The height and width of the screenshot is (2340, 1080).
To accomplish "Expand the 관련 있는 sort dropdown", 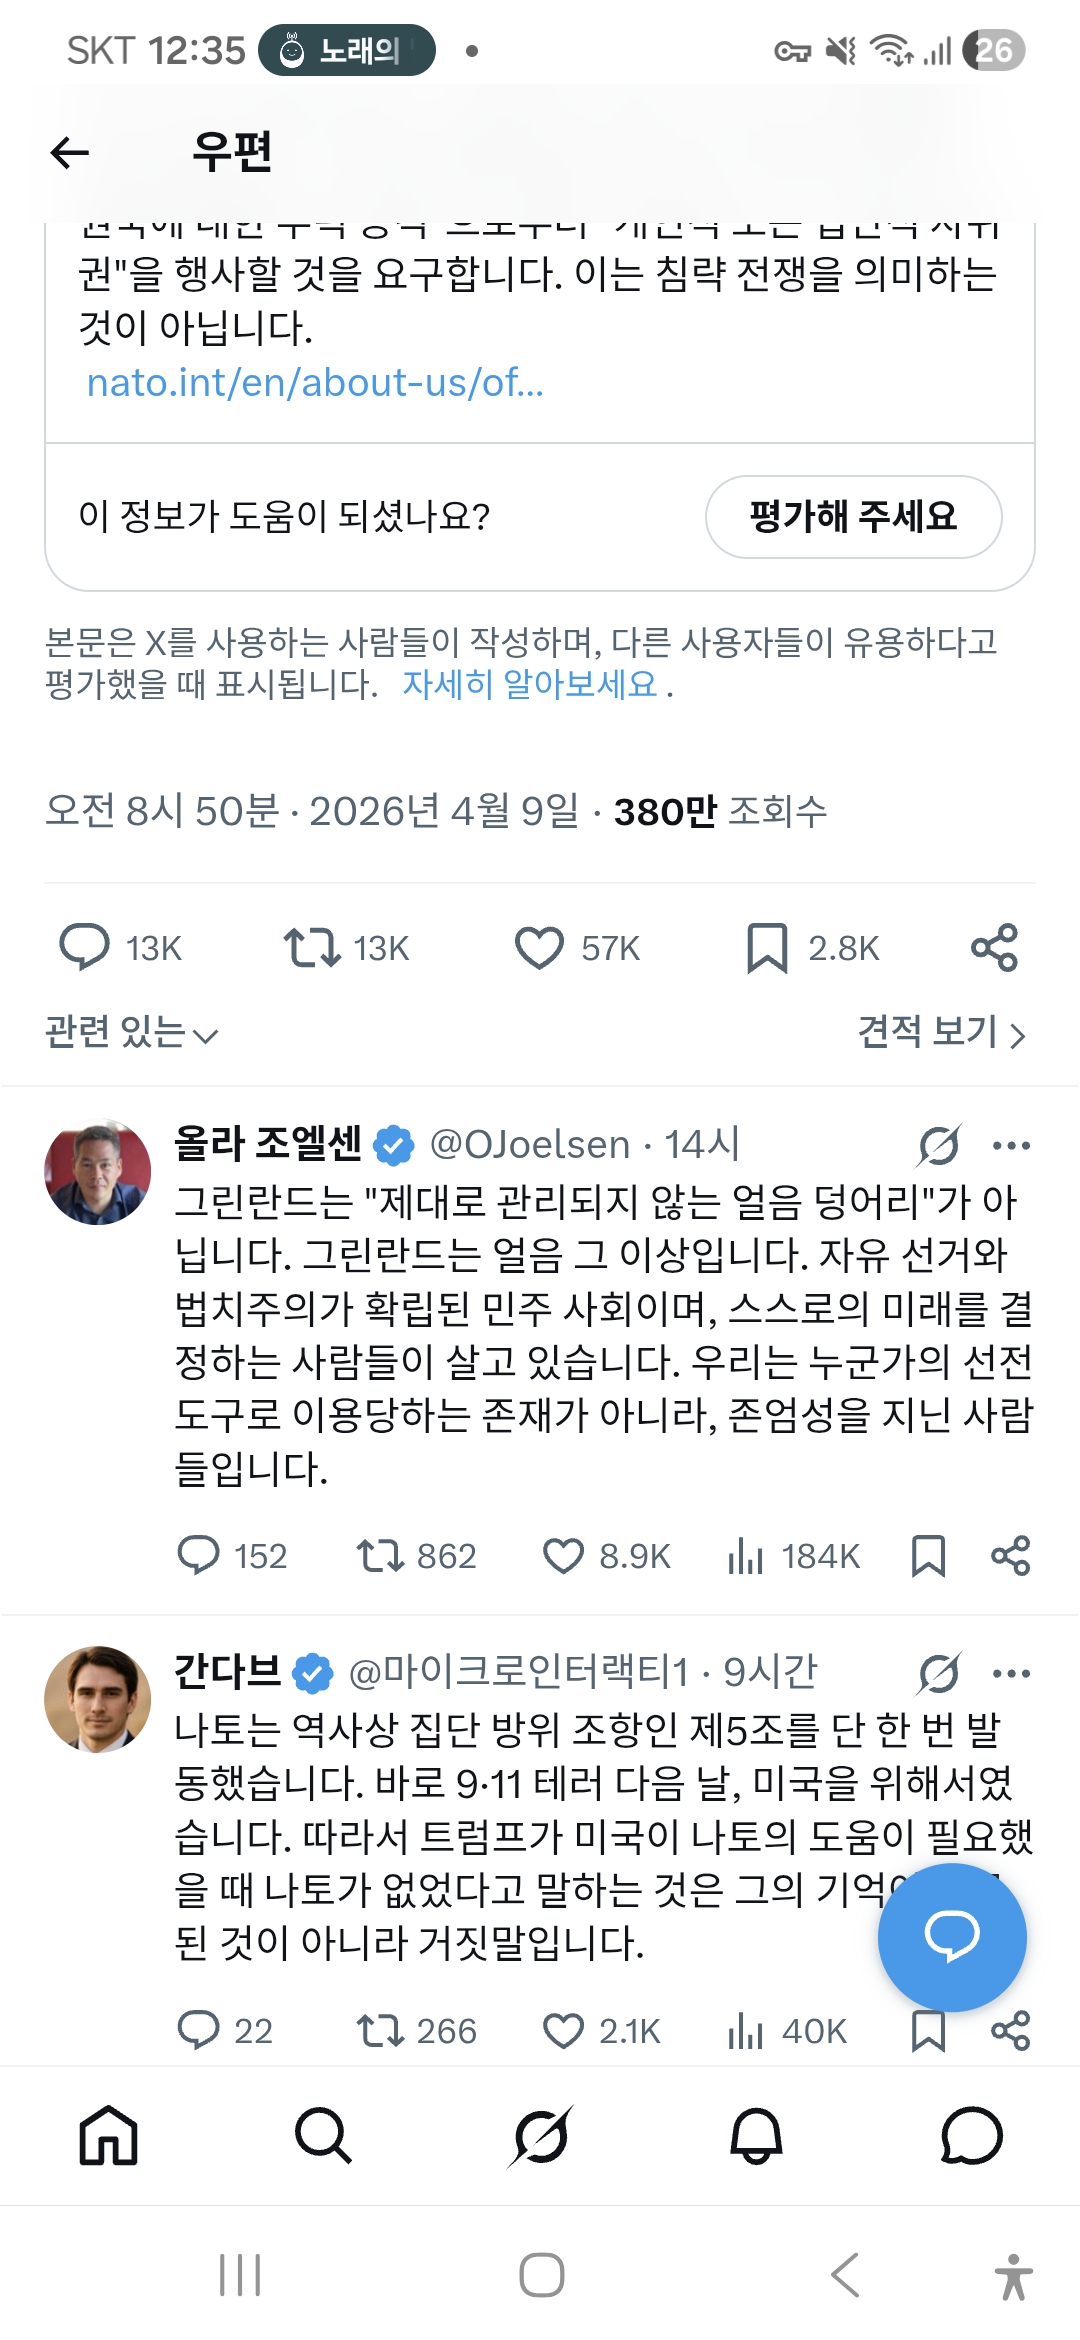I will (x=131, y=1032).
